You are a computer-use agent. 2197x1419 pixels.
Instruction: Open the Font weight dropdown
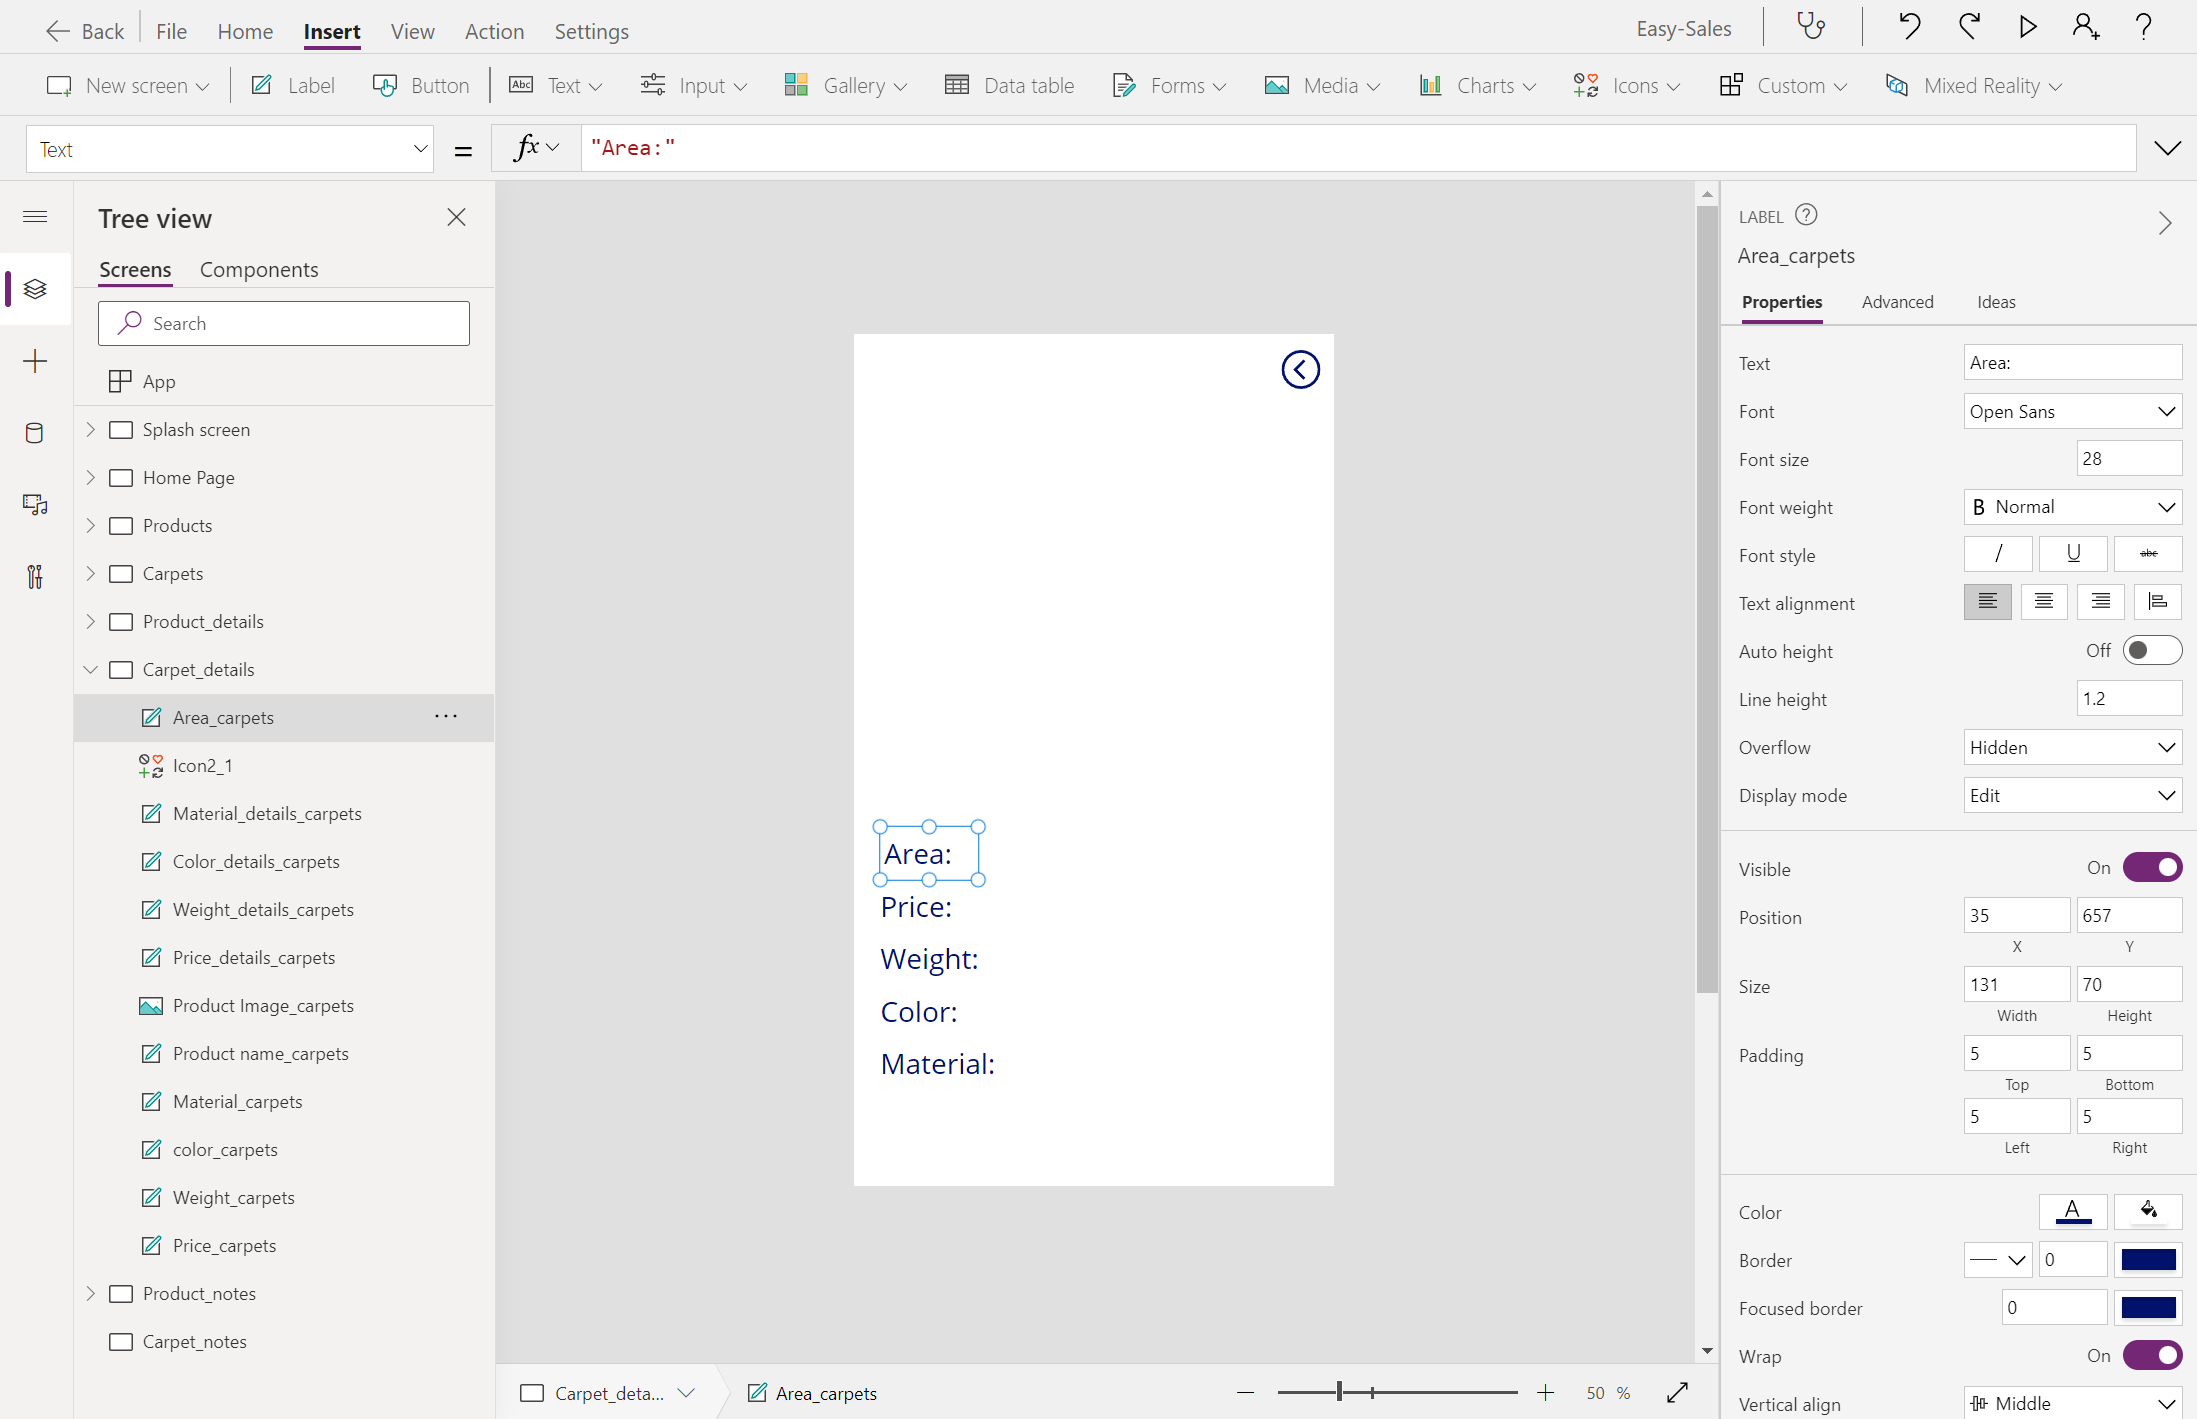(2072, 507)
